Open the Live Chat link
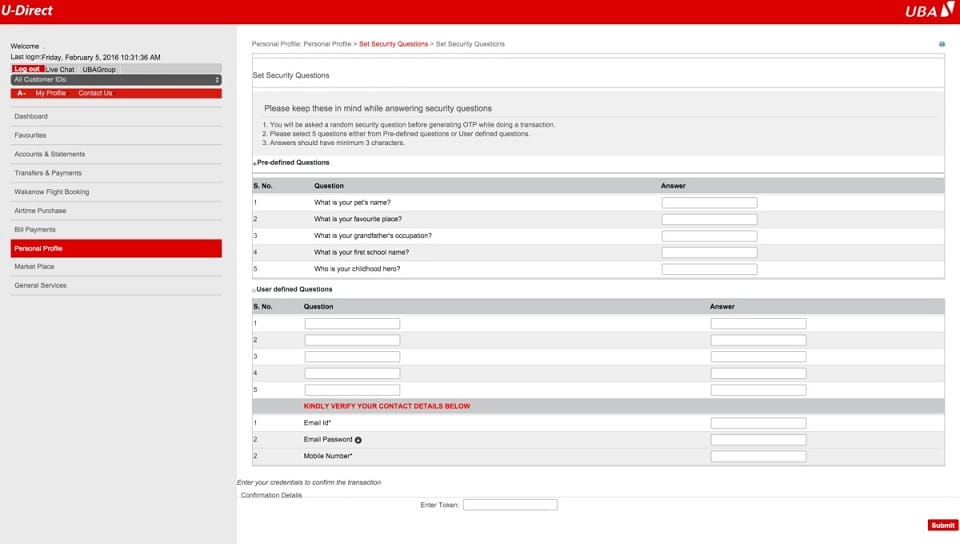960x544 pixels. (x=60, y=69)
